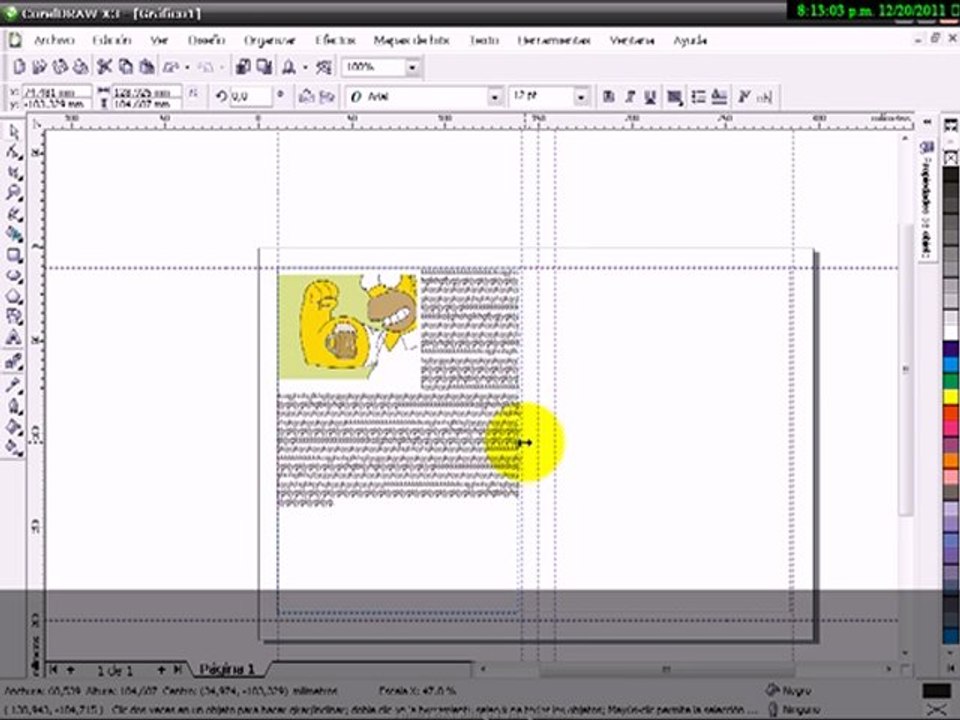The image size is (960, 720).
Task: Select the Crop tool
Action: [13, 173]
